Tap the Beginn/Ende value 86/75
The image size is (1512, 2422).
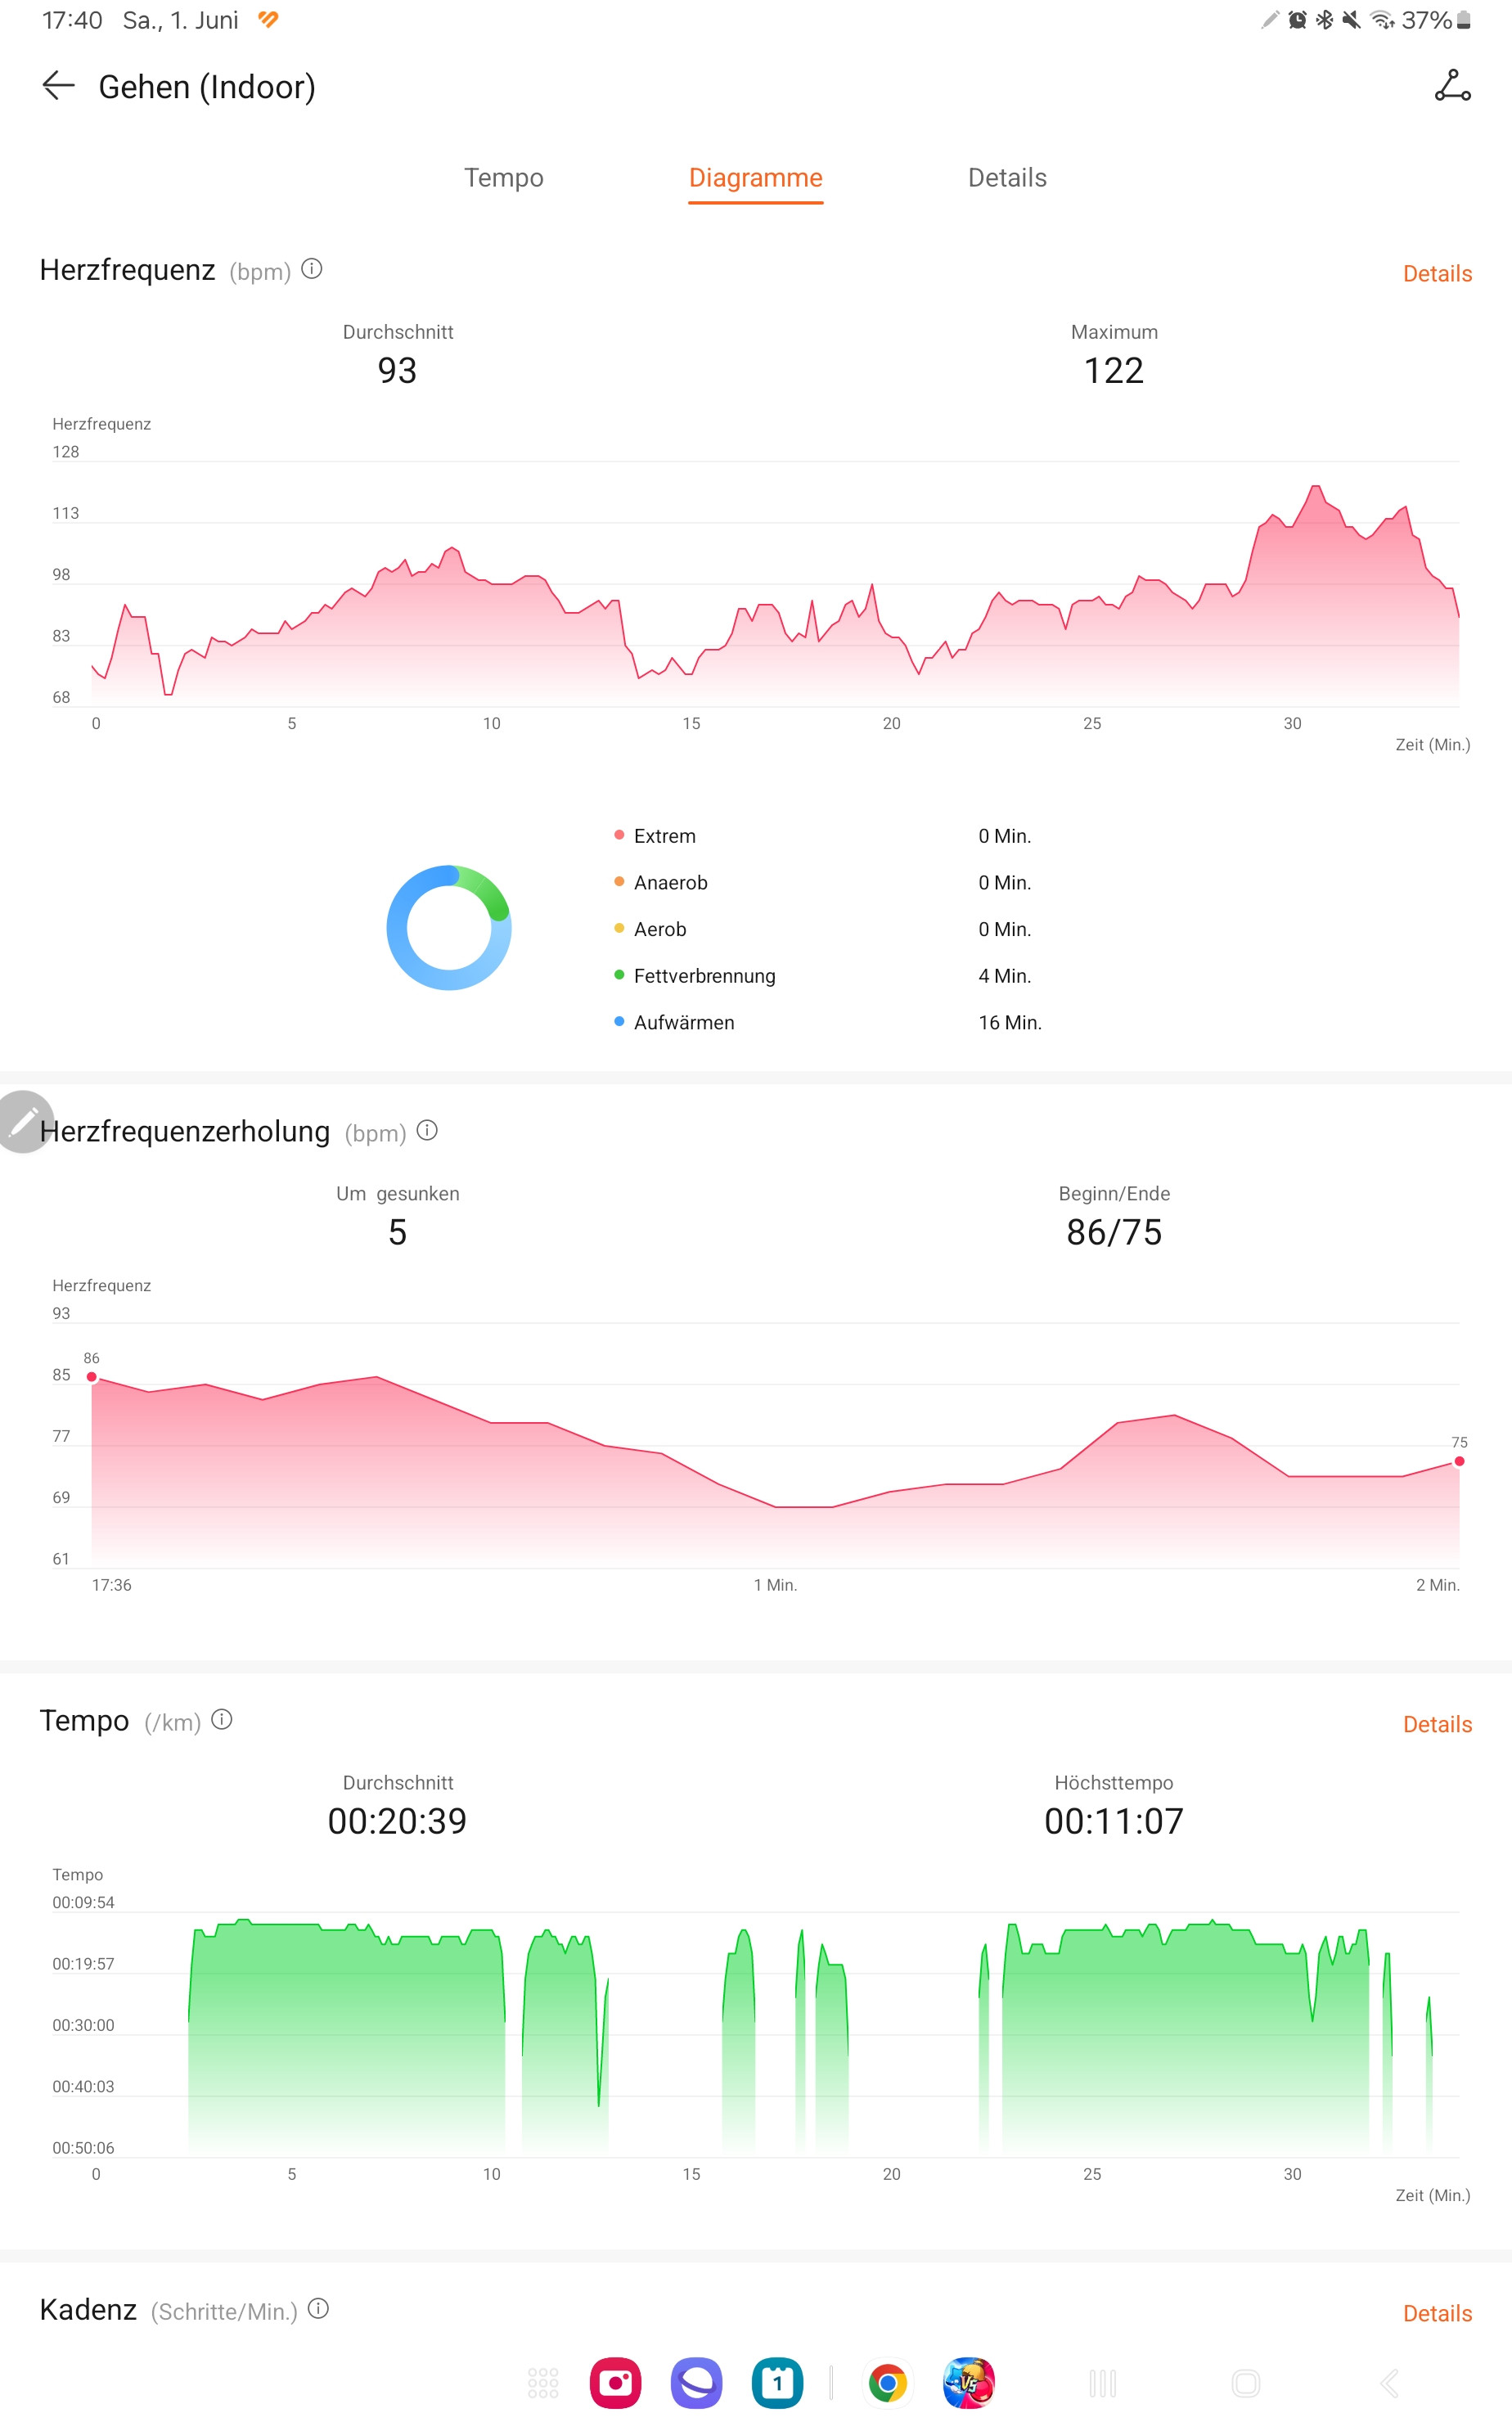coord(1114,1232)
